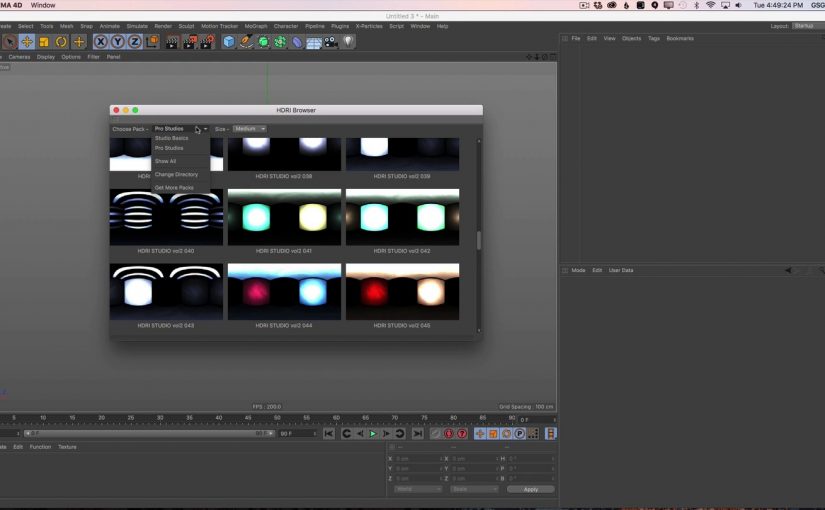
Task: Select HDRI STUDIO vol2 044 thumbnail
Action: [x=284, y=292]
